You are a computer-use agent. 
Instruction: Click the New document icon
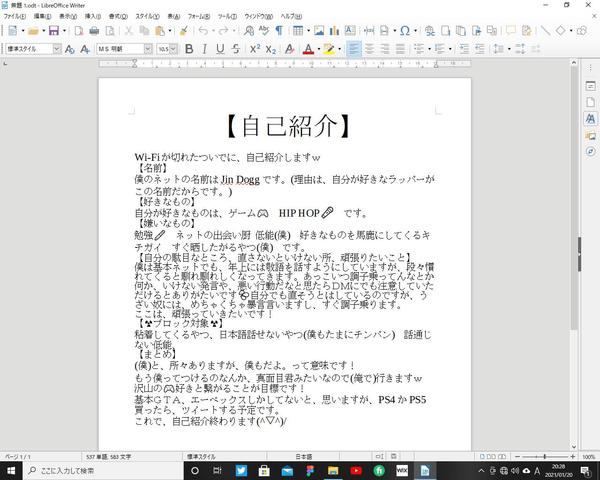click(x=13, y=31)
